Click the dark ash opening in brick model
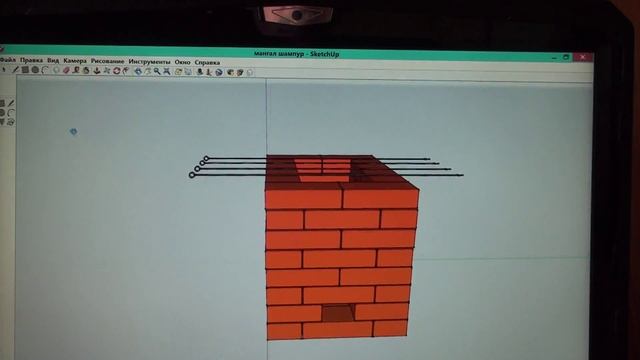The height and width of the screenshot is (360, 640). (x=338, y=313)
